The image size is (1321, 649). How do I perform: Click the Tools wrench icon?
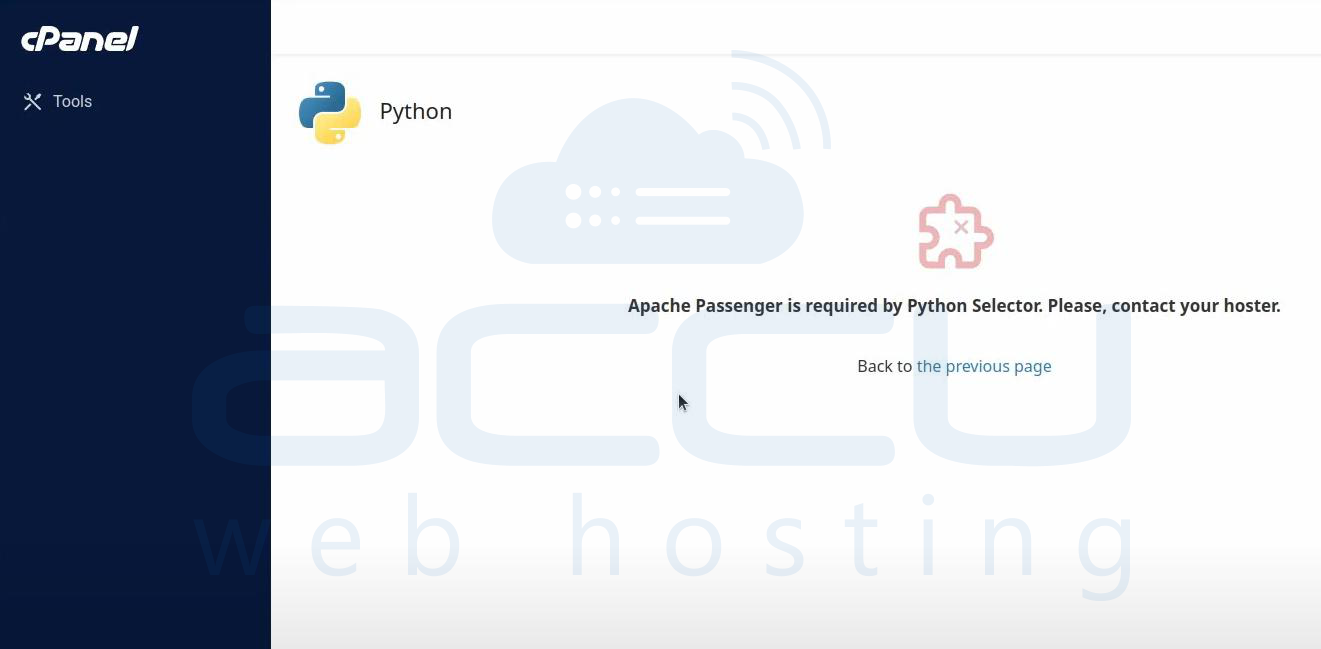[32, 101]
